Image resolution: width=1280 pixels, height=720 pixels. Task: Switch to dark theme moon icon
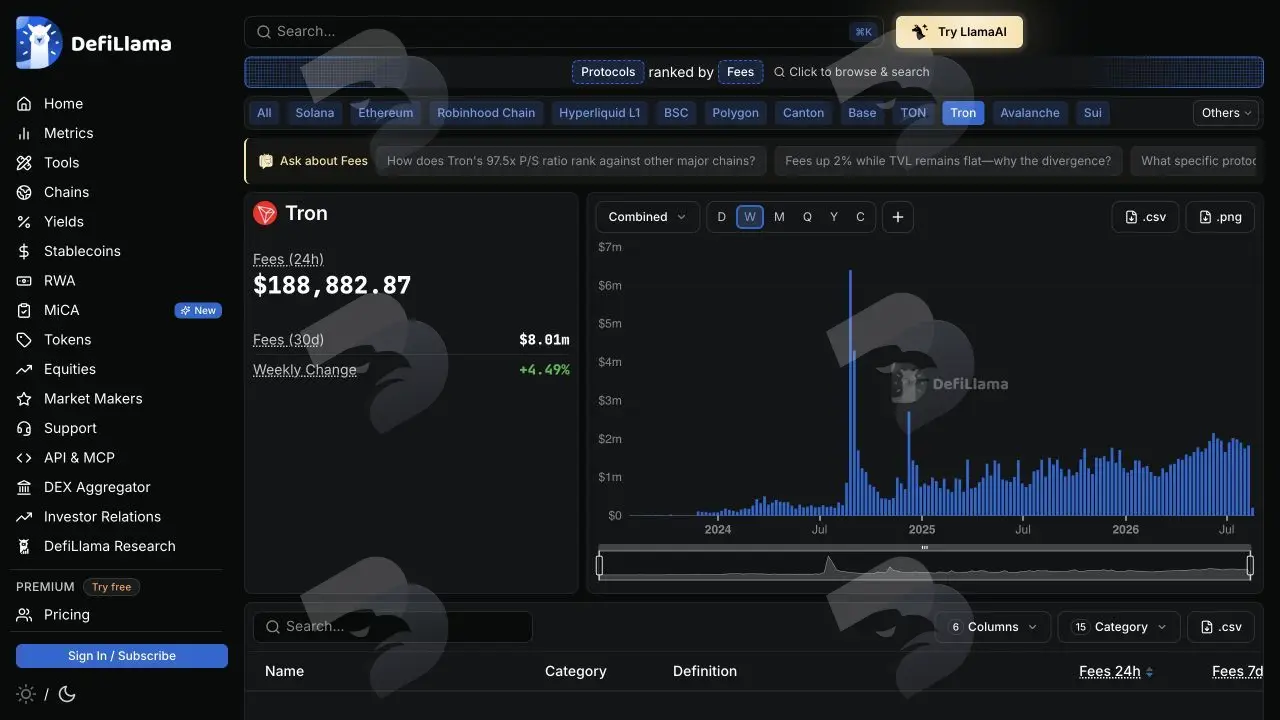tap(67, 694)
